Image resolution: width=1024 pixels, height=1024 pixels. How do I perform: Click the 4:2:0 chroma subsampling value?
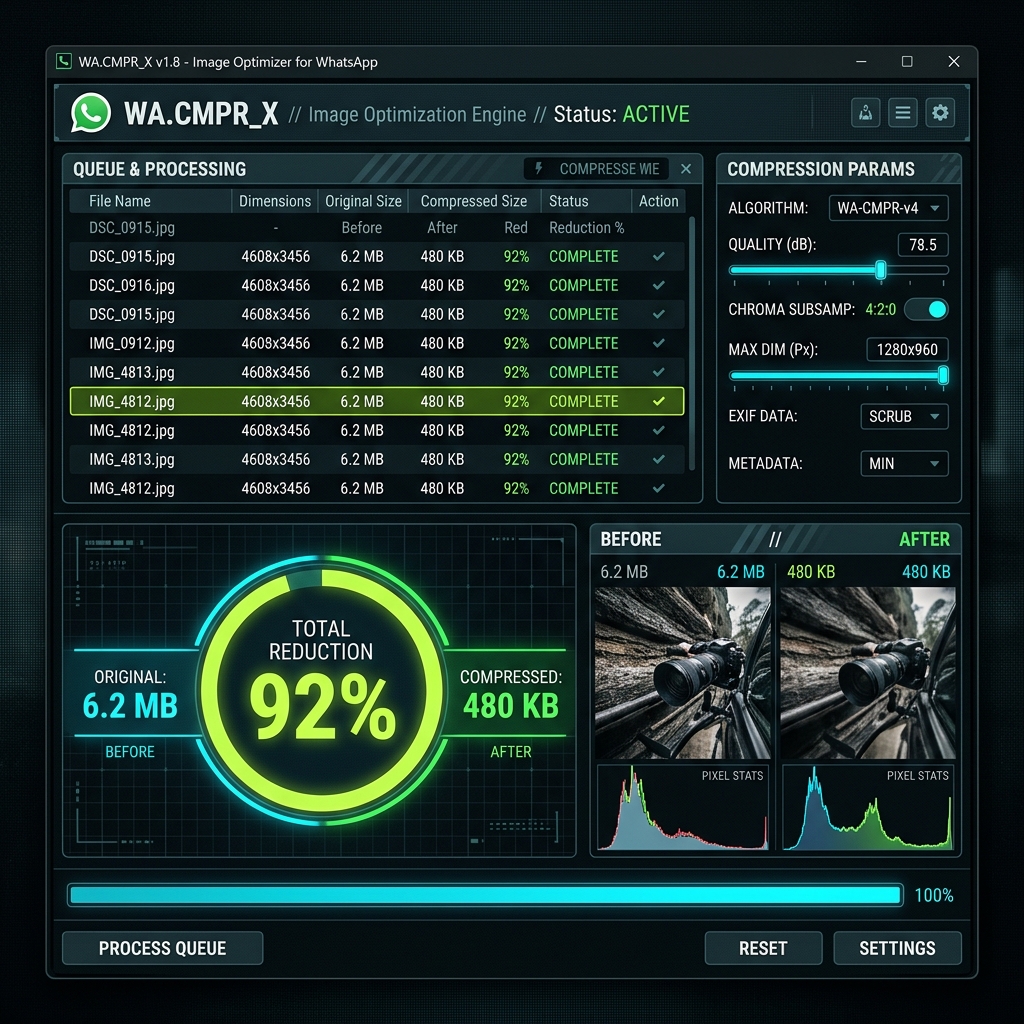tap(880, 309)
